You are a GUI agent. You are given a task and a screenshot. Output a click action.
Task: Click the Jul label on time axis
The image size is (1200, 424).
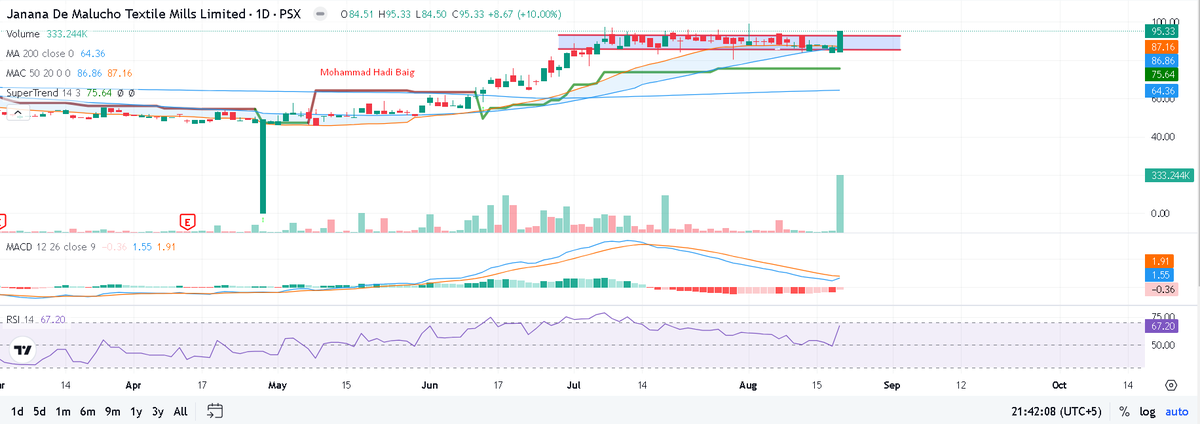[573, 384]
